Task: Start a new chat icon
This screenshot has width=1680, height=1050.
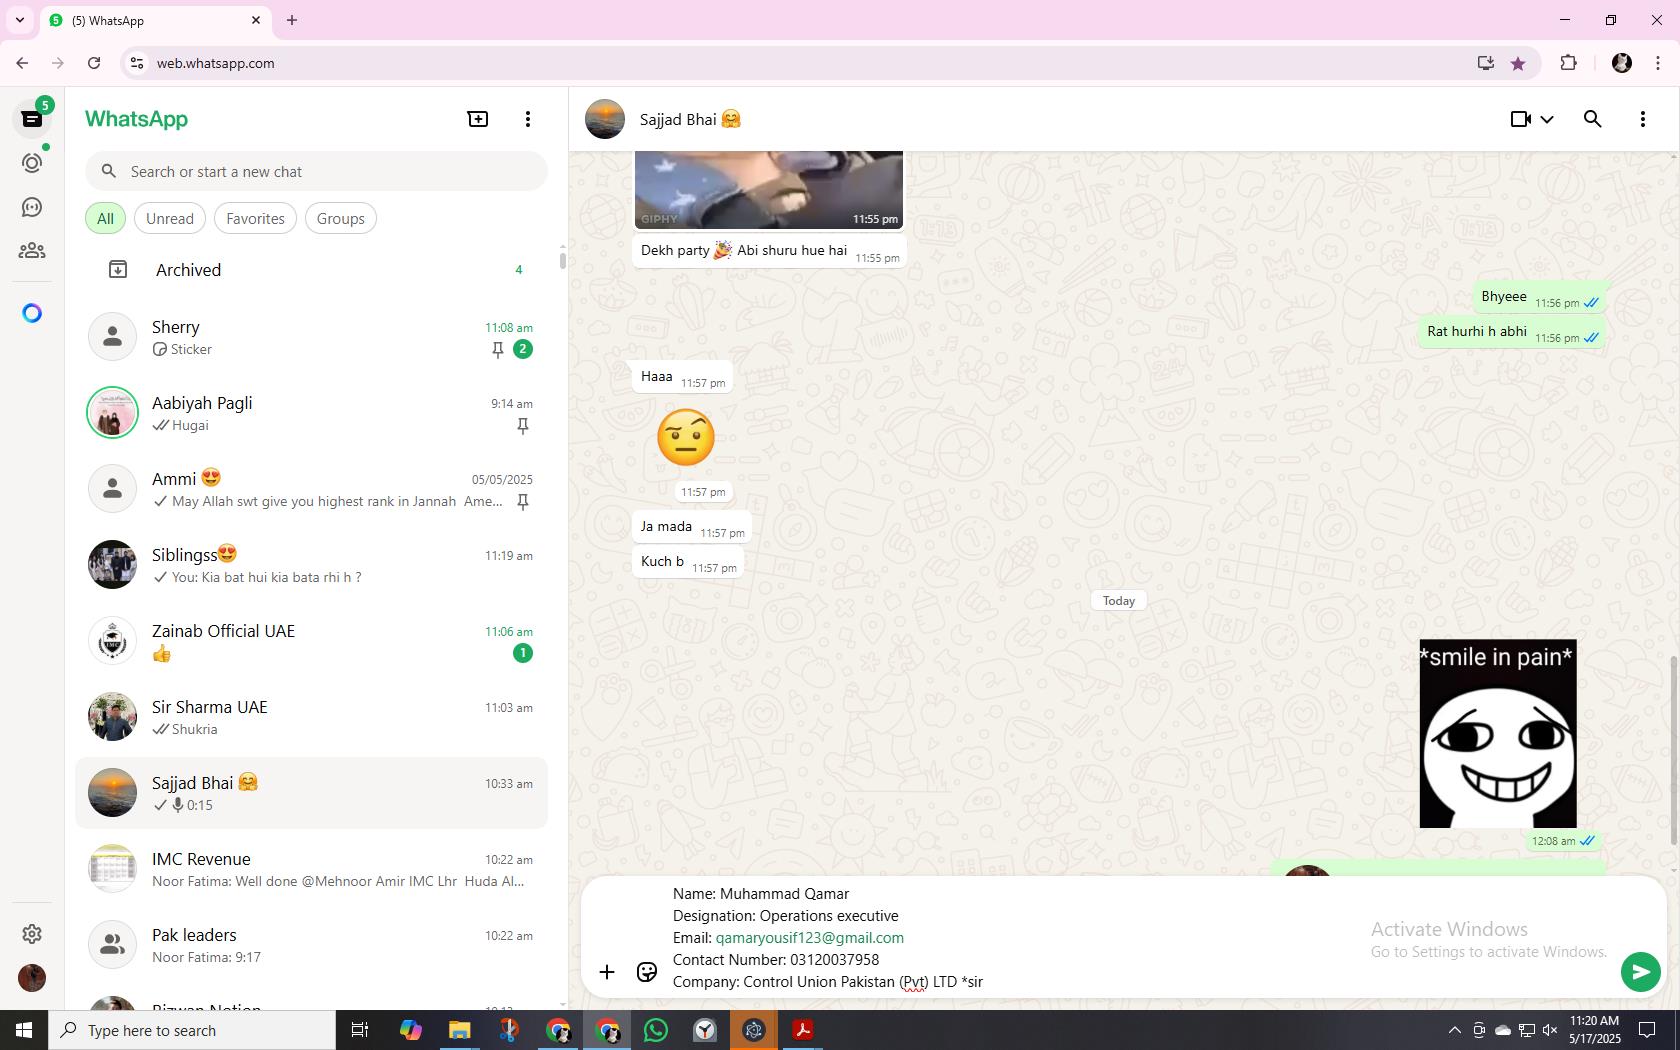Action: tap(478, 119)
